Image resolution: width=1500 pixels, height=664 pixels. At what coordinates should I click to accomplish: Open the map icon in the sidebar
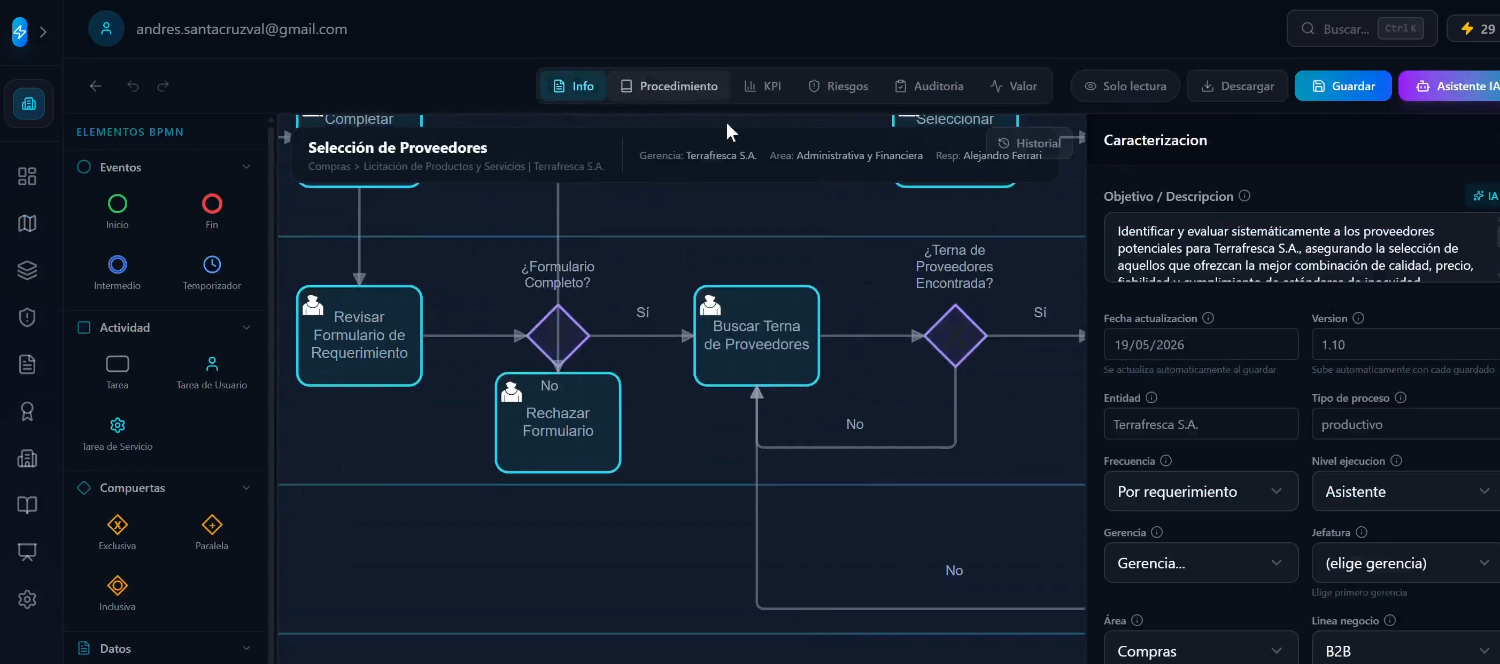point(28,223)
